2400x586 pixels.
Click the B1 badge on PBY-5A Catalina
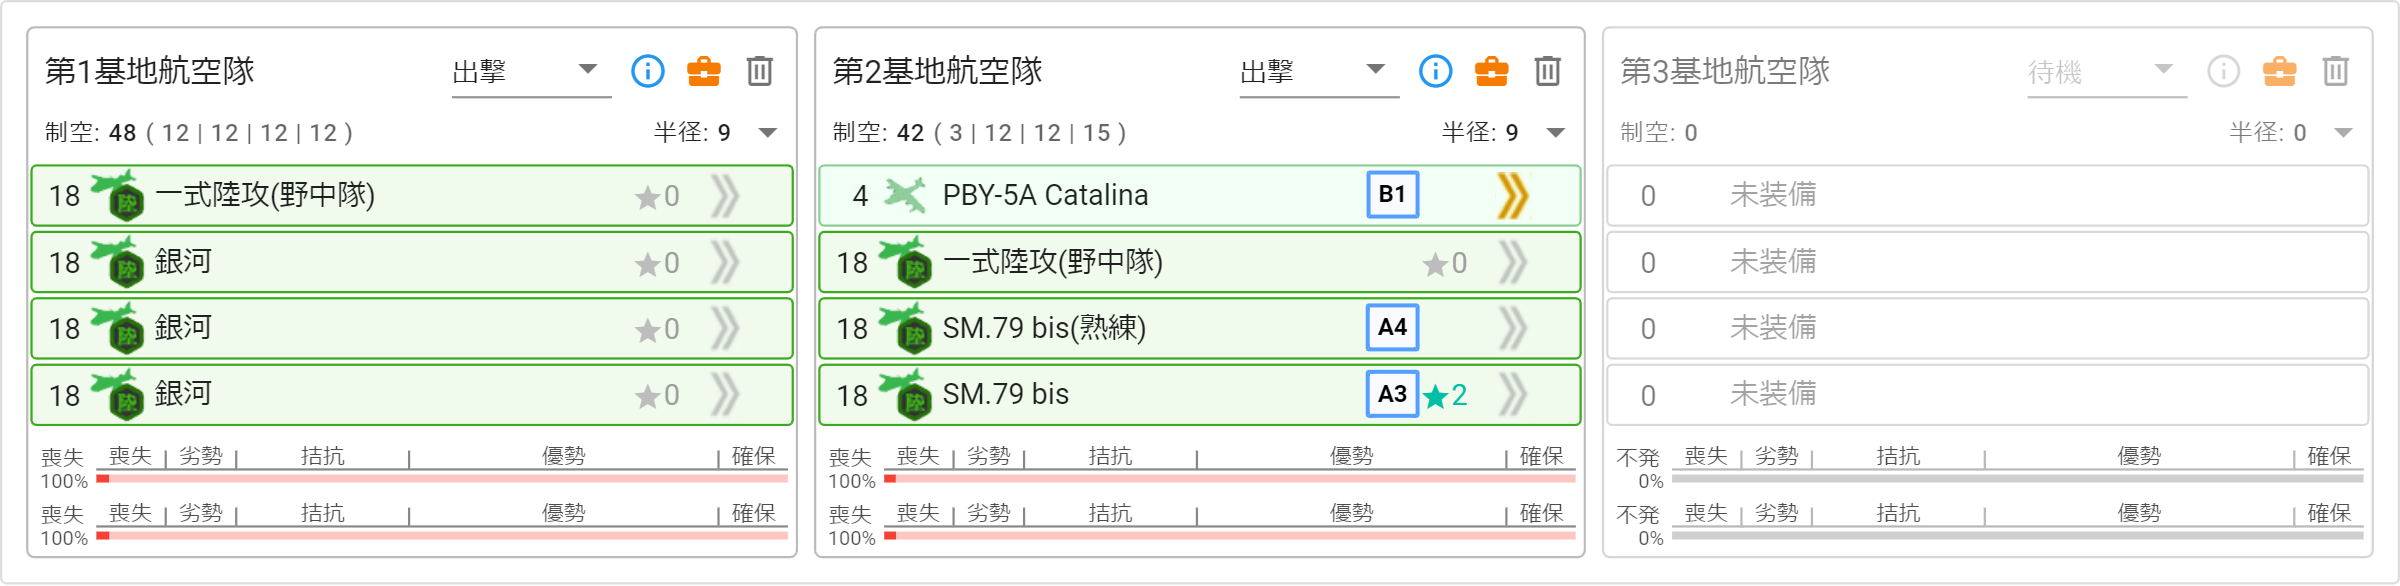click(x=1392, y=195)
